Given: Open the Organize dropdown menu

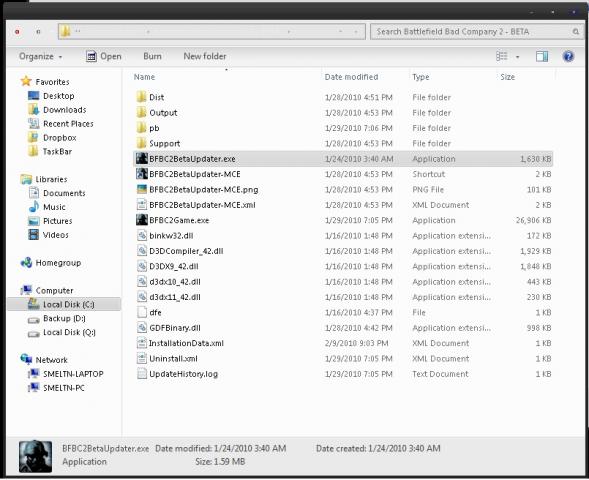Looking at the screenshot, I should 41,56.
